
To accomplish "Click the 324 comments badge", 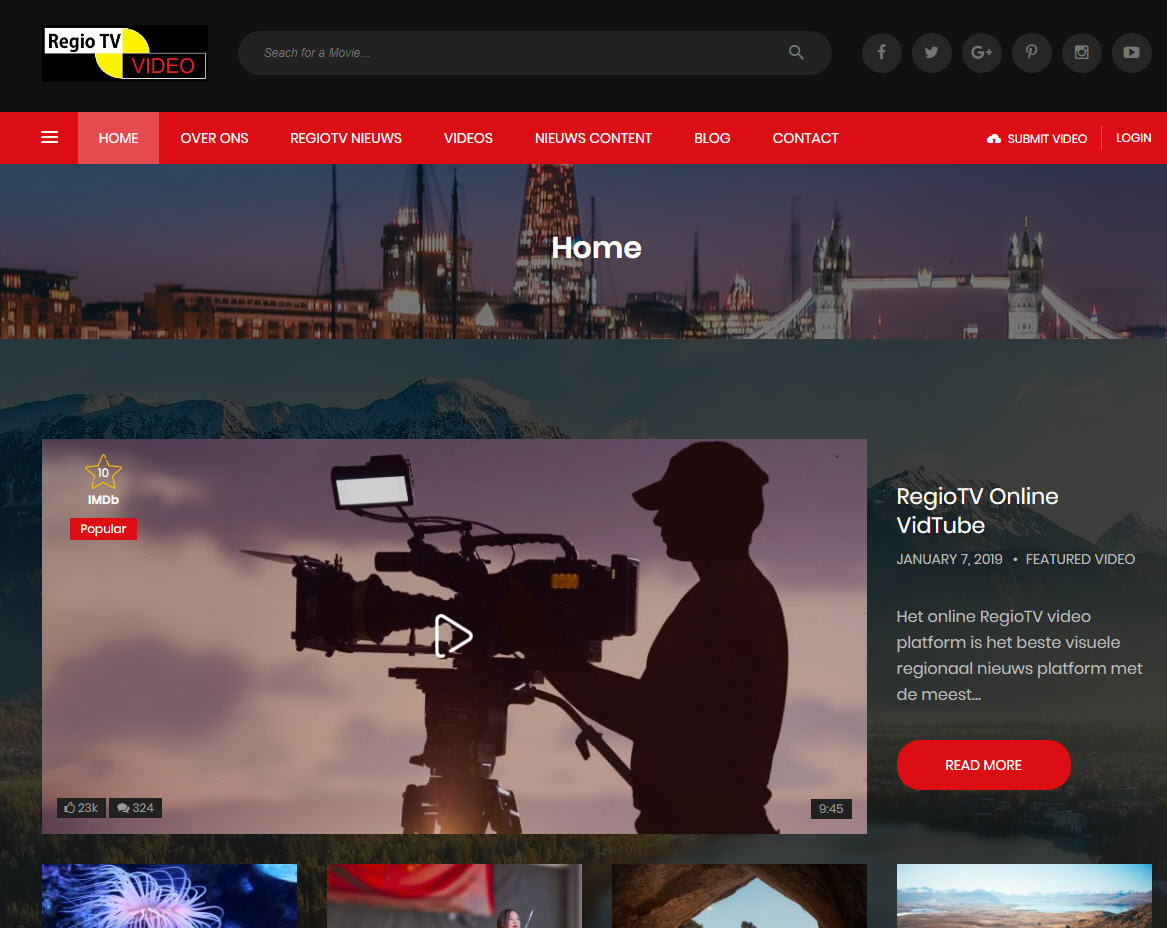I will pyautogui.click(x=135, y=808).
